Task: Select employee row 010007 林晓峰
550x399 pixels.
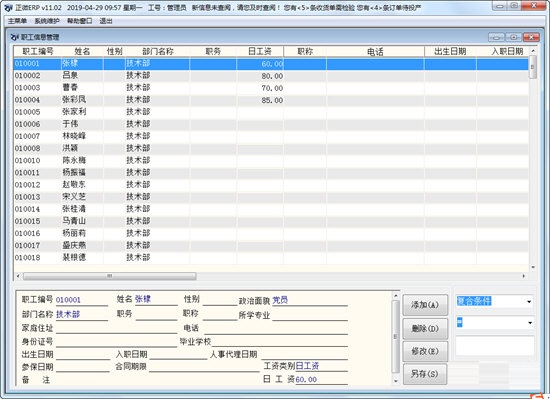Action: pos(271,136)
